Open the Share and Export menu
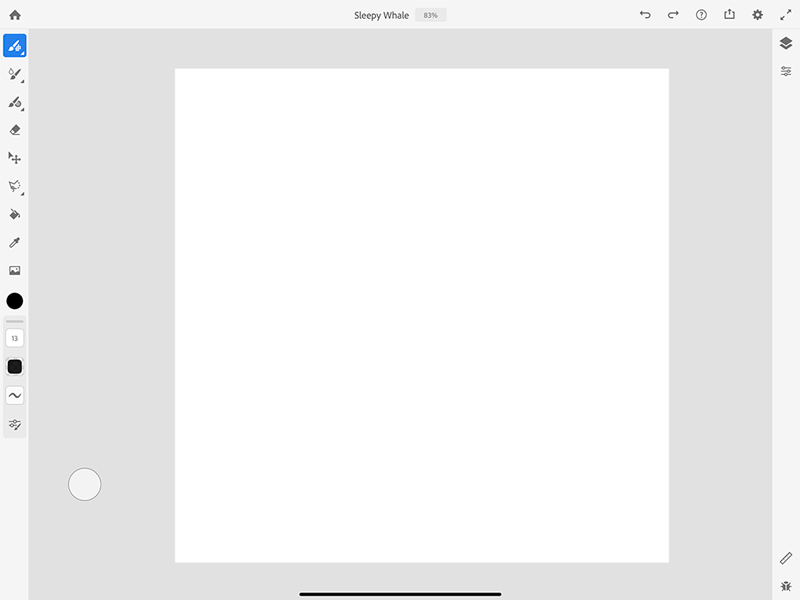Screen dimensions: 800x600 point(729,15)
